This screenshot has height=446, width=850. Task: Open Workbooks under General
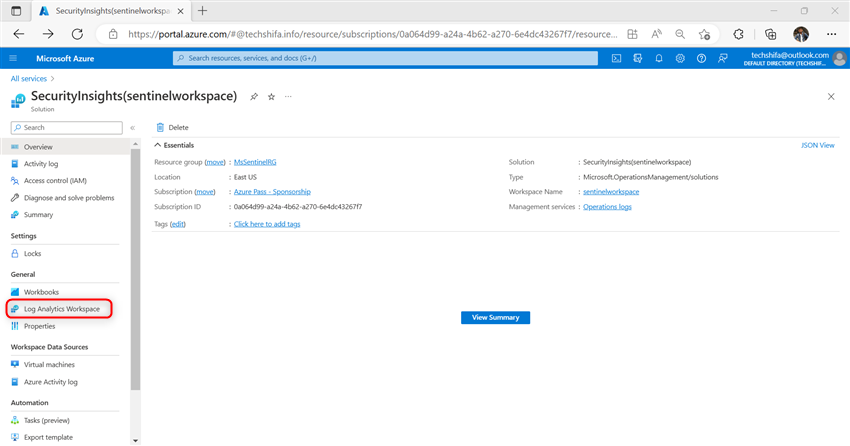(x=65, y=292)
